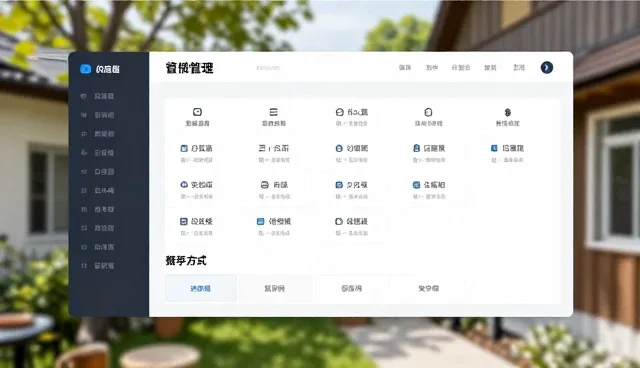Open the first link in the top-right header navigation
The width and height of the screenshot is (640, 368).
[405, 68]
